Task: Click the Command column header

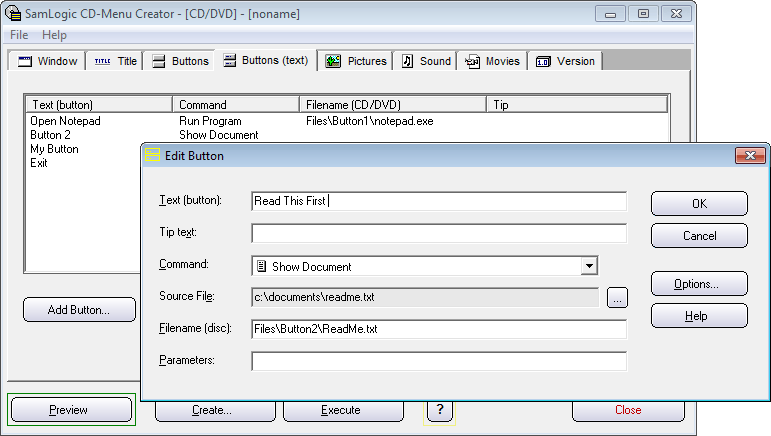Action: (x=236, y=105)
